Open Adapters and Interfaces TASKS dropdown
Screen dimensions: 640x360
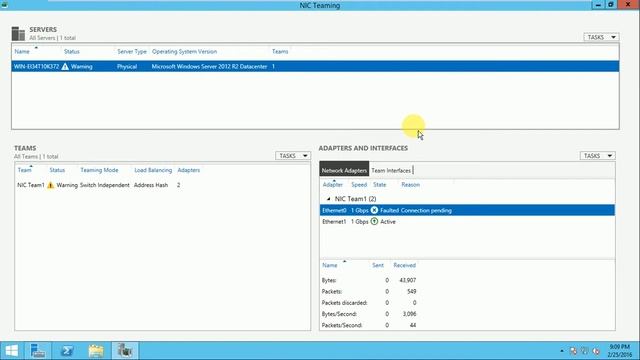coord(598,156)
